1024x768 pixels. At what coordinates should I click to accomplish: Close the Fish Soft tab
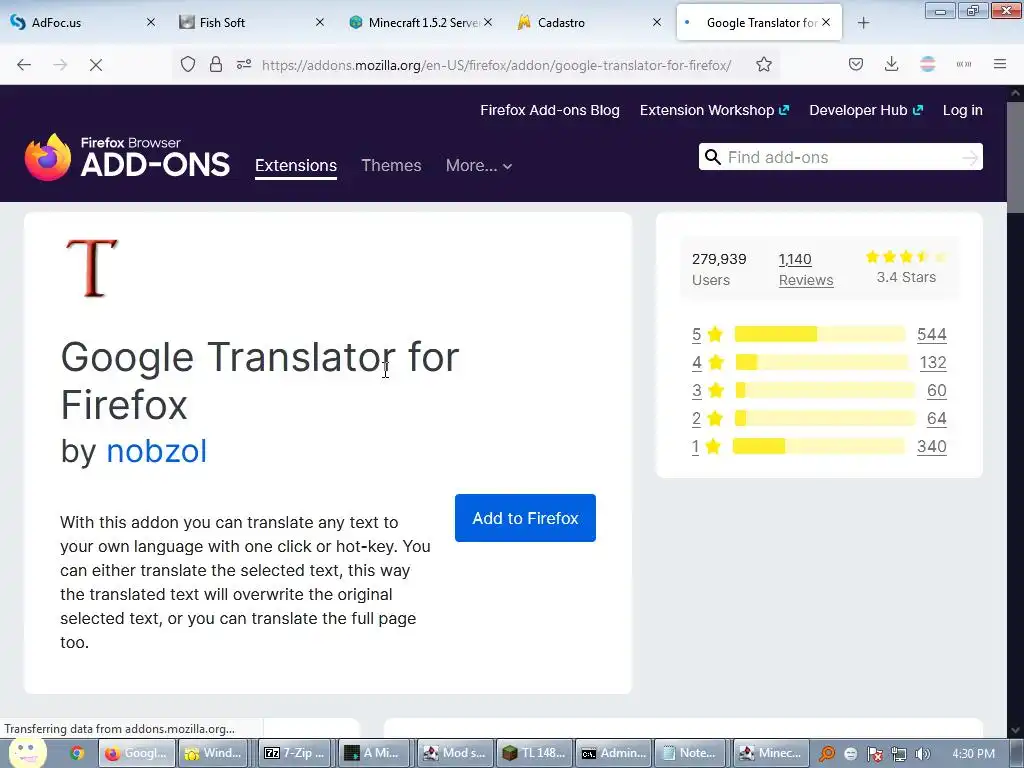320,22
